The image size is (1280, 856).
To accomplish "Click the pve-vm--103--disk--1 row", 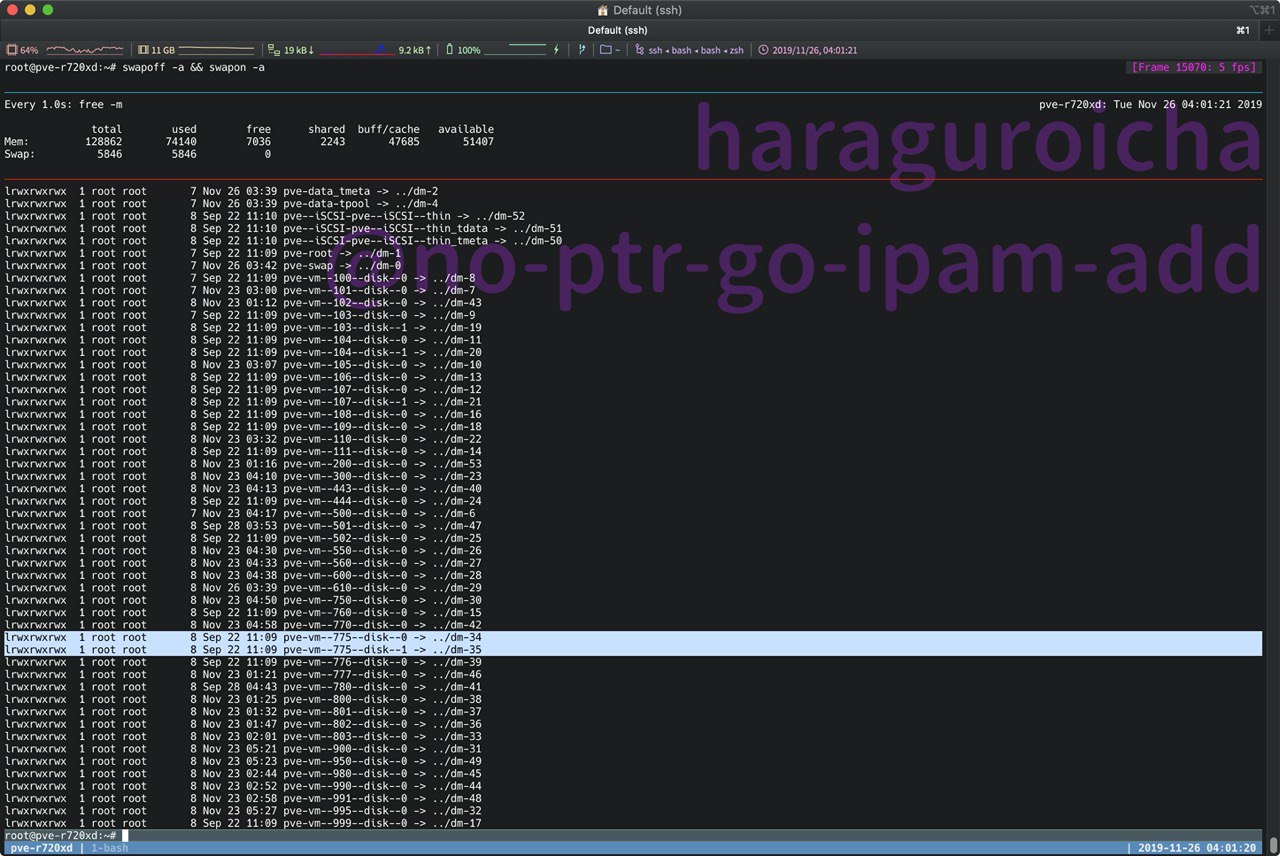I will pyautogui.click(x=243, y=327).
